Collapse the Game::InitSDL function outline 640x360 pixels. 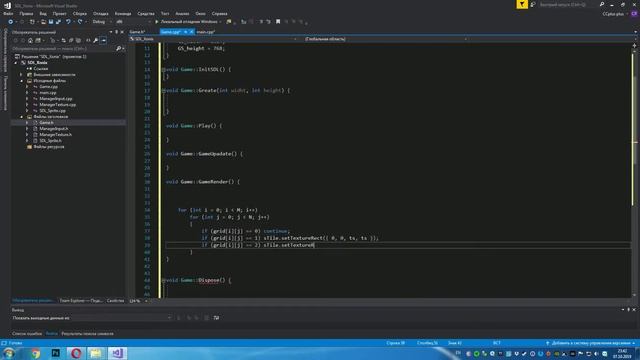164,70
